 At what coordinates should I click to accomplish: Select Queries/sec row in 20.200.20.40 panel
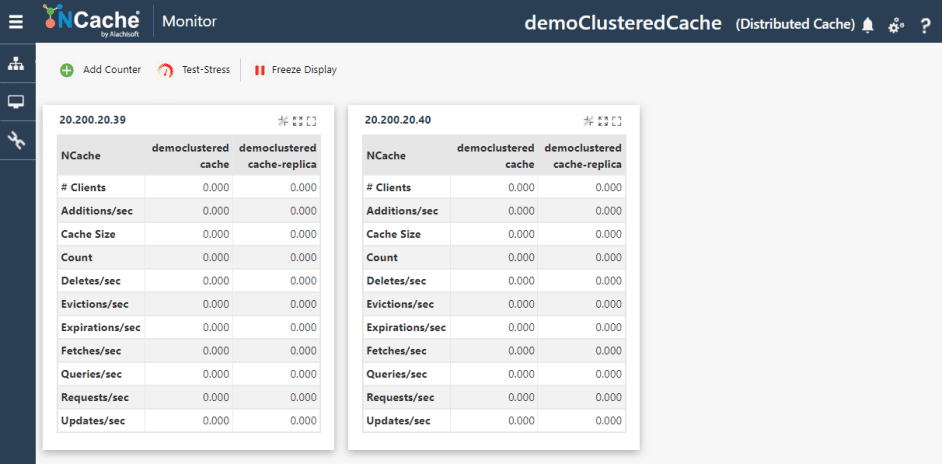494,374
